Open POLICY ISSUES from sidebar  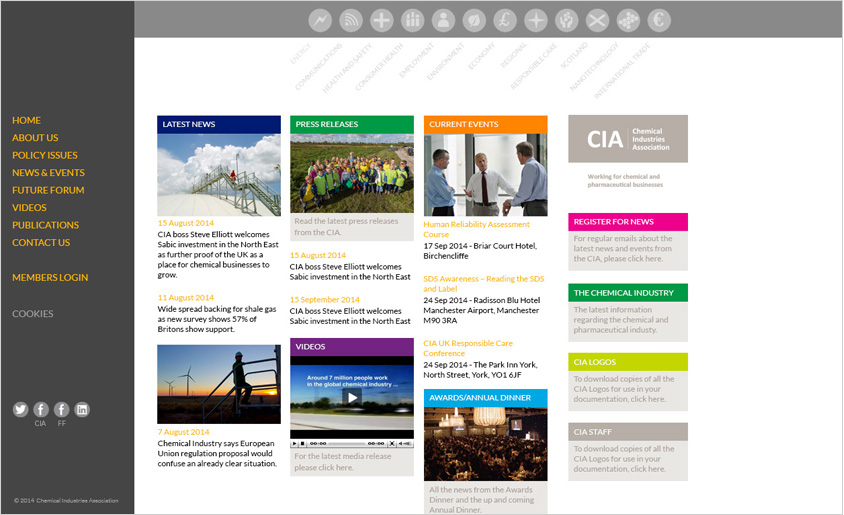click(45, 156)
